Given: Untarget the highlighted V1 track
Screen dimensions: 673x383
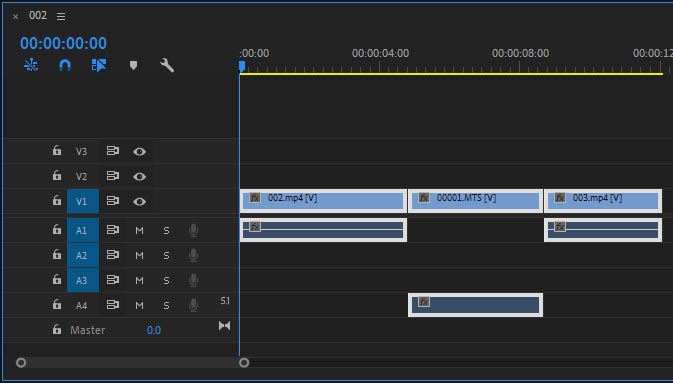Looking at the screenshot, I should (x=83, y=201).
